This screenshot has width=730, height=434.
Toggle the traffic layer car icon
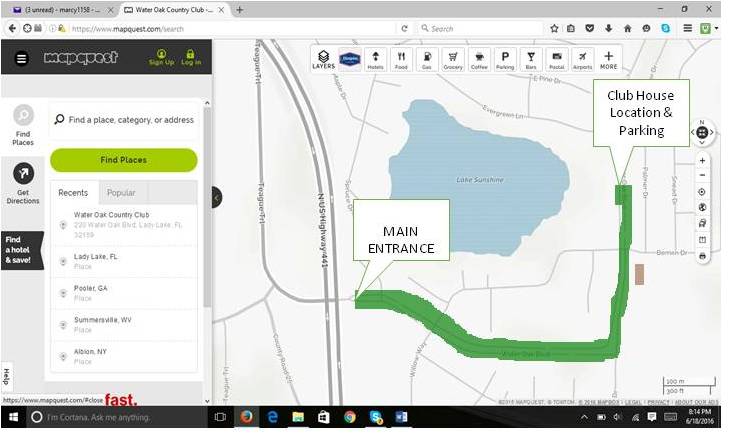(703, 224)
